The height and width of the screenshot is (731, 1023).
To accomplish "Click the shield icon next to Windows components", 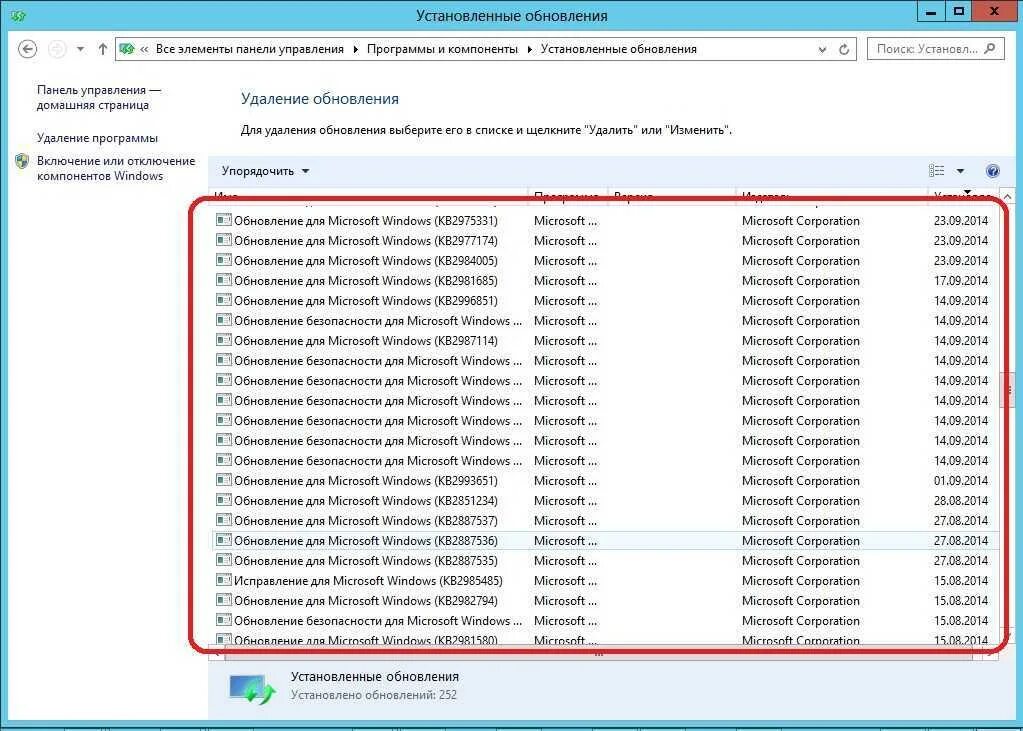I will coord(22,161).
